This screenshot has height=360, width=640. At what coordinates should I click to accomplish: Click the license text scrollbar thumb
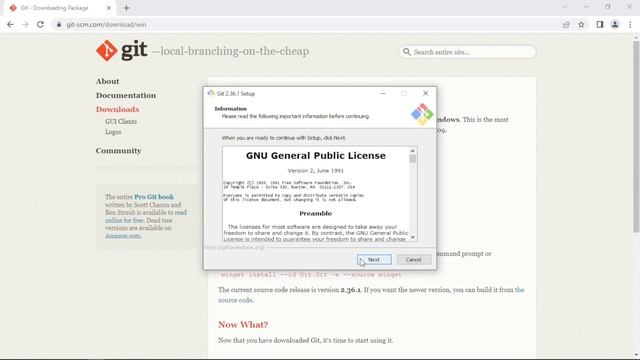(x=413, y=159)
